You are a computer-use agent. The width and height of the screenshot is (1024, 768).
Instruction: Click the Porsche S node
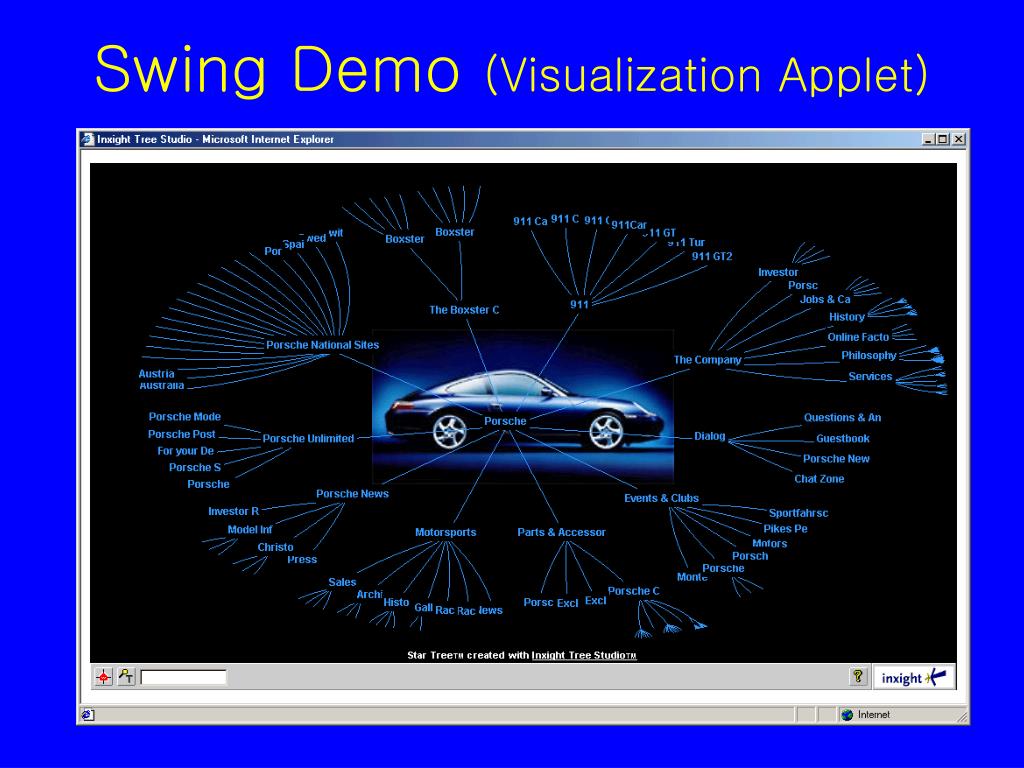click(195, 468)
